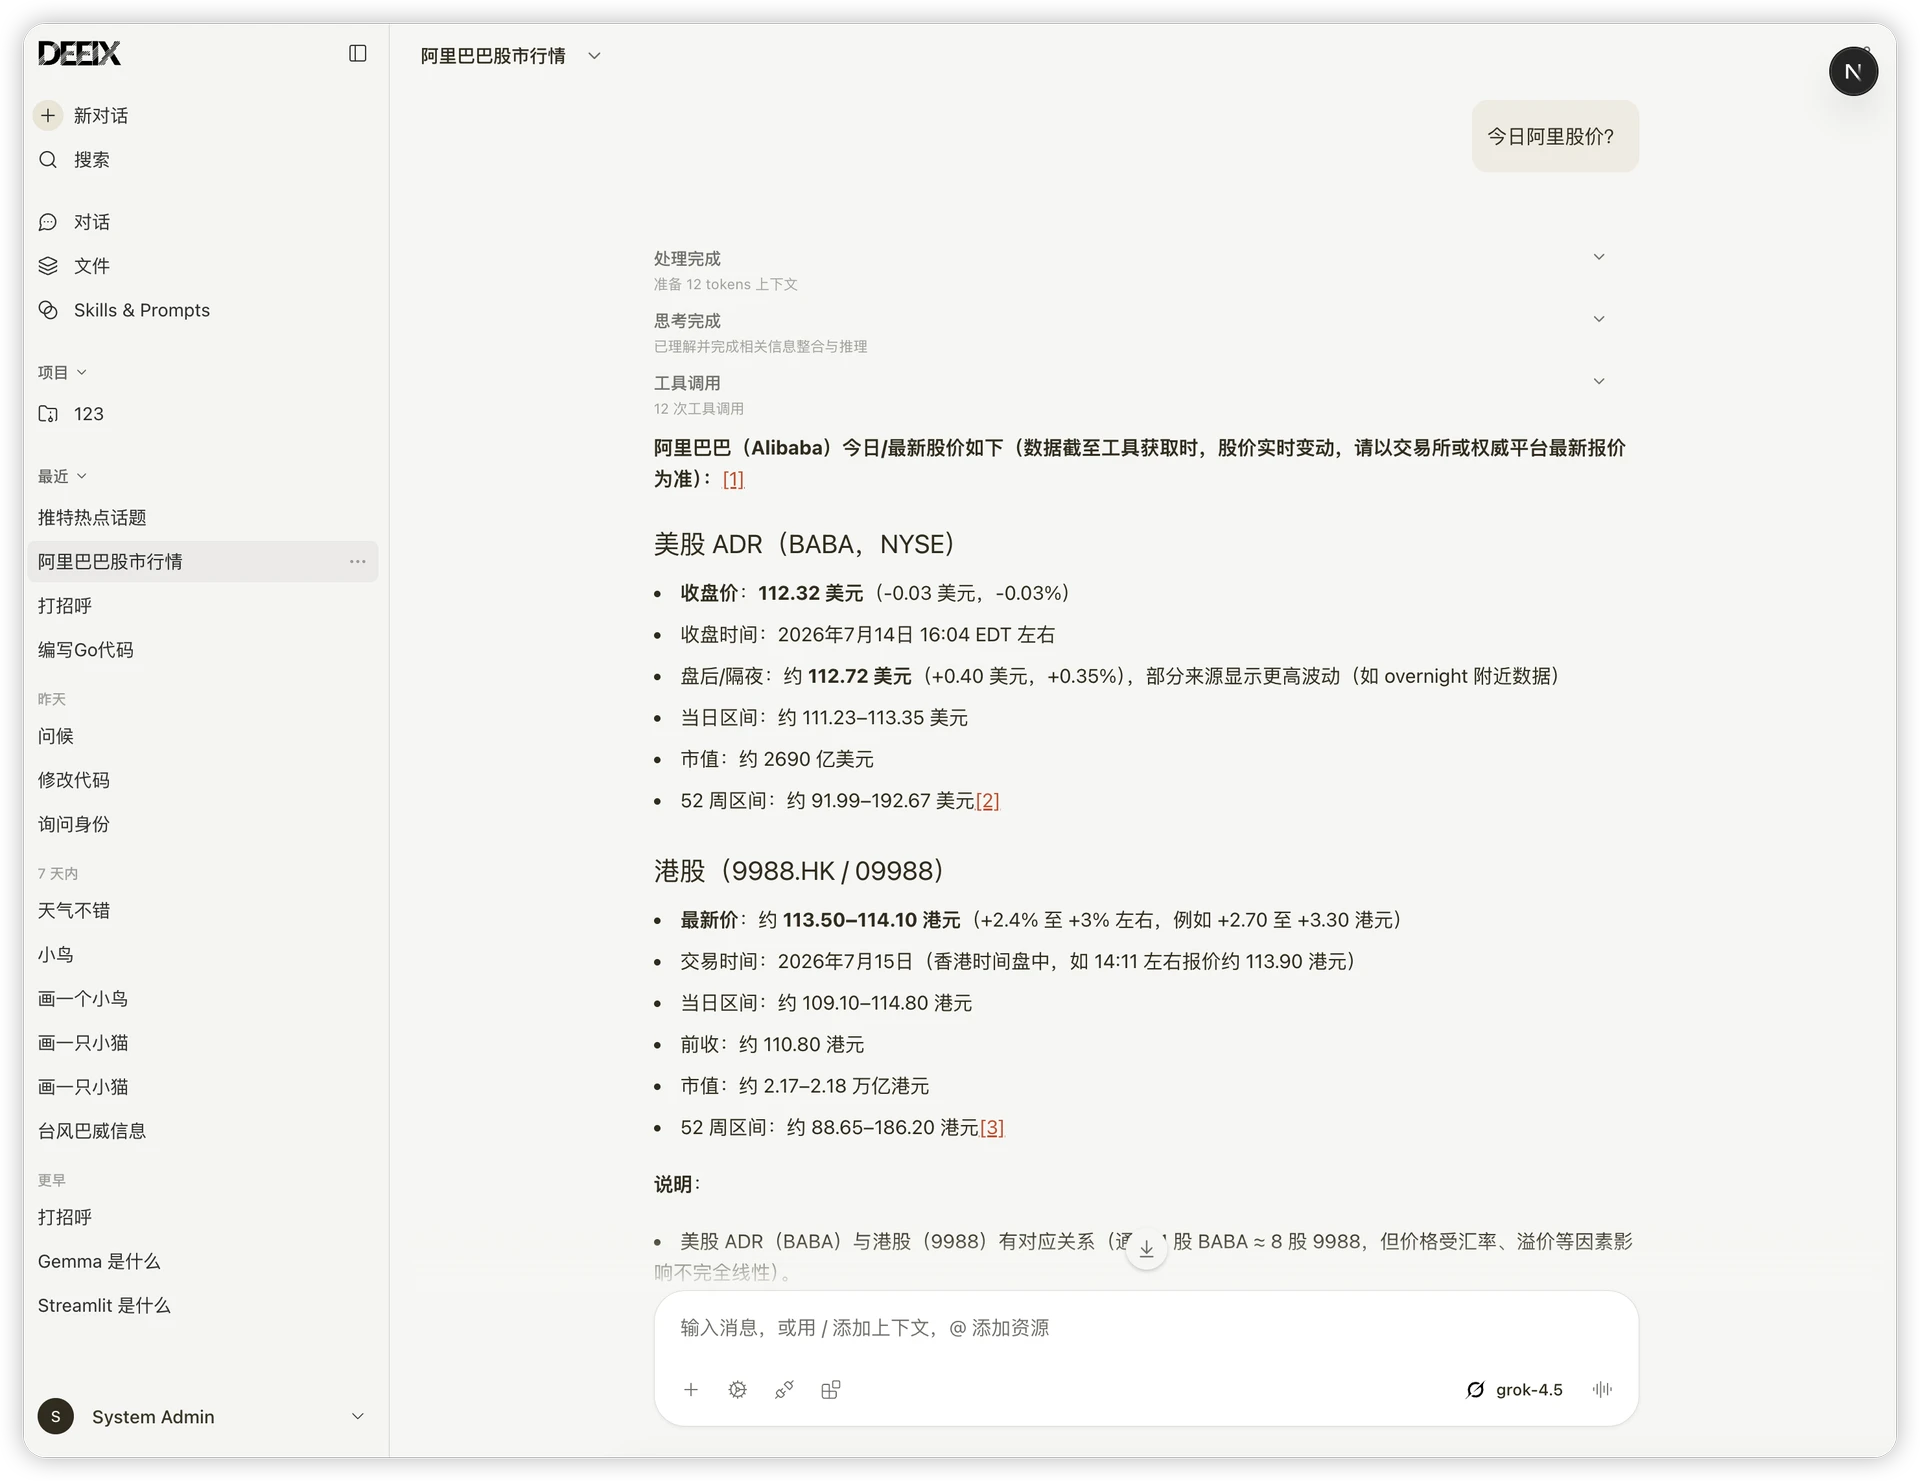Screen dimensions: 1920x1481
Task: Click the plus icon for 新对话
Action: [48, 115]
